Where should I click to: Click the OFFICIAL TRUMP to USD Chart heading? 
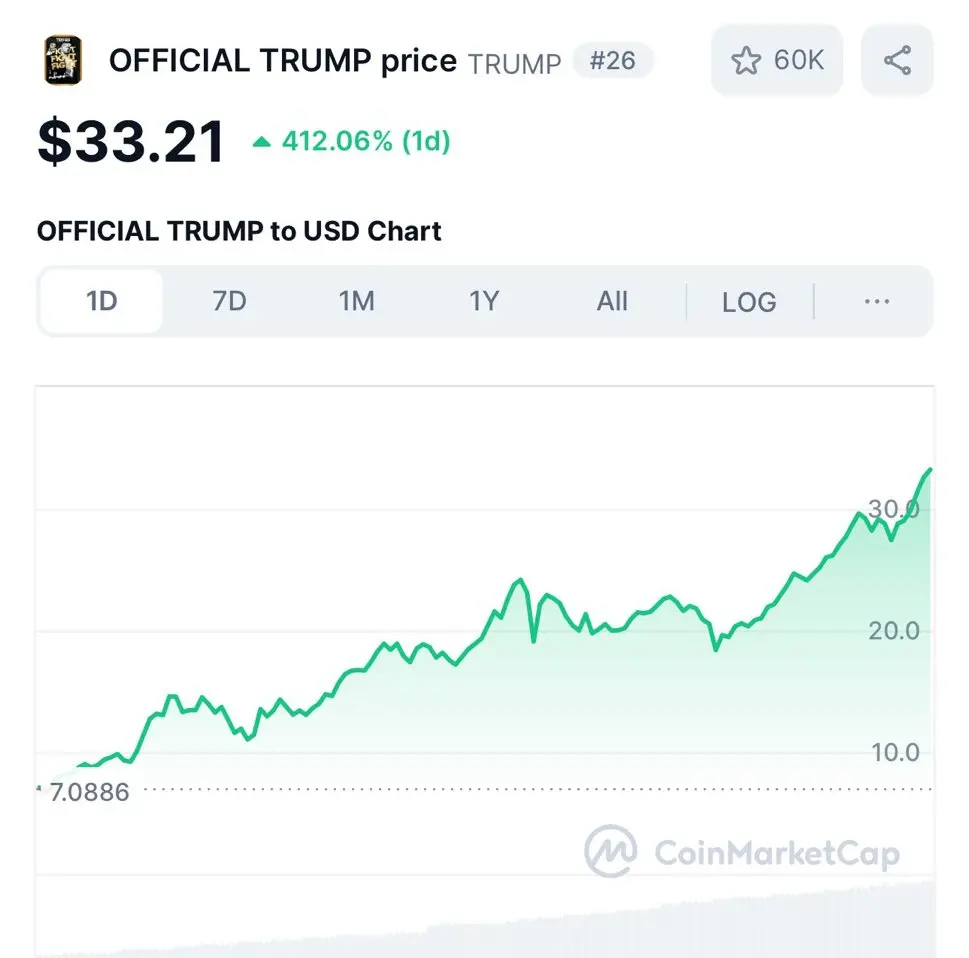click(239, 232)
